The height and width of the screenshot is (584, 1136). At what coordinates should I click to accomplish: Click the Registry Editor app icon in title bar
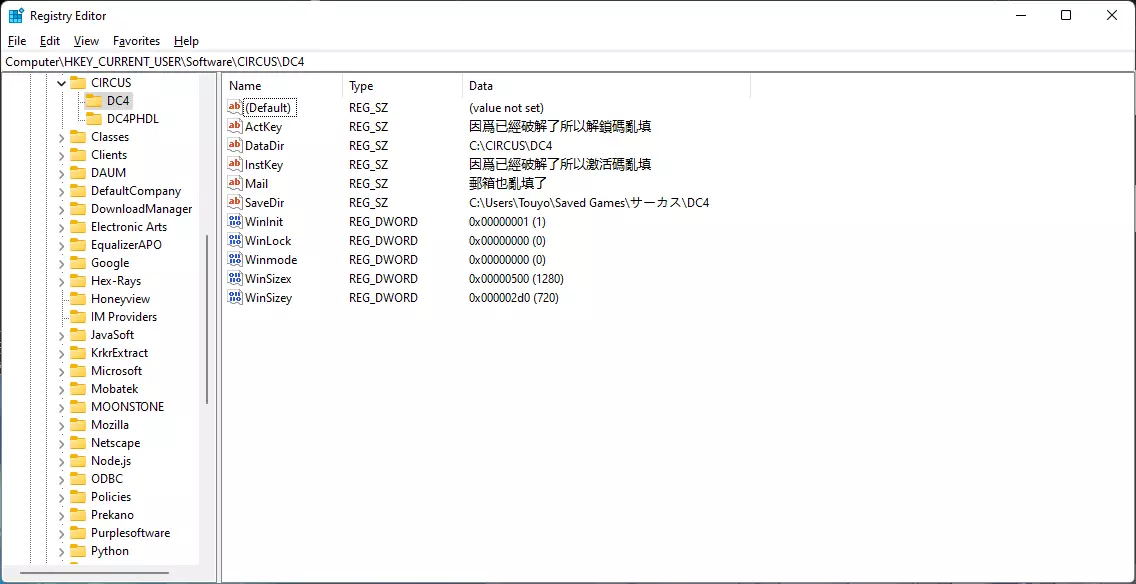(17, 16)
